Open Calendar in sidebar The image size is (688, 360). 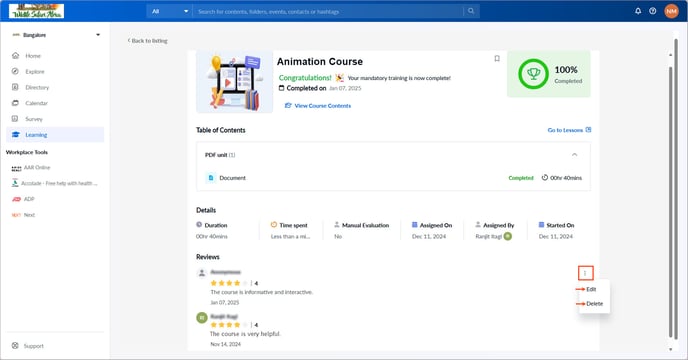[36, 103]
